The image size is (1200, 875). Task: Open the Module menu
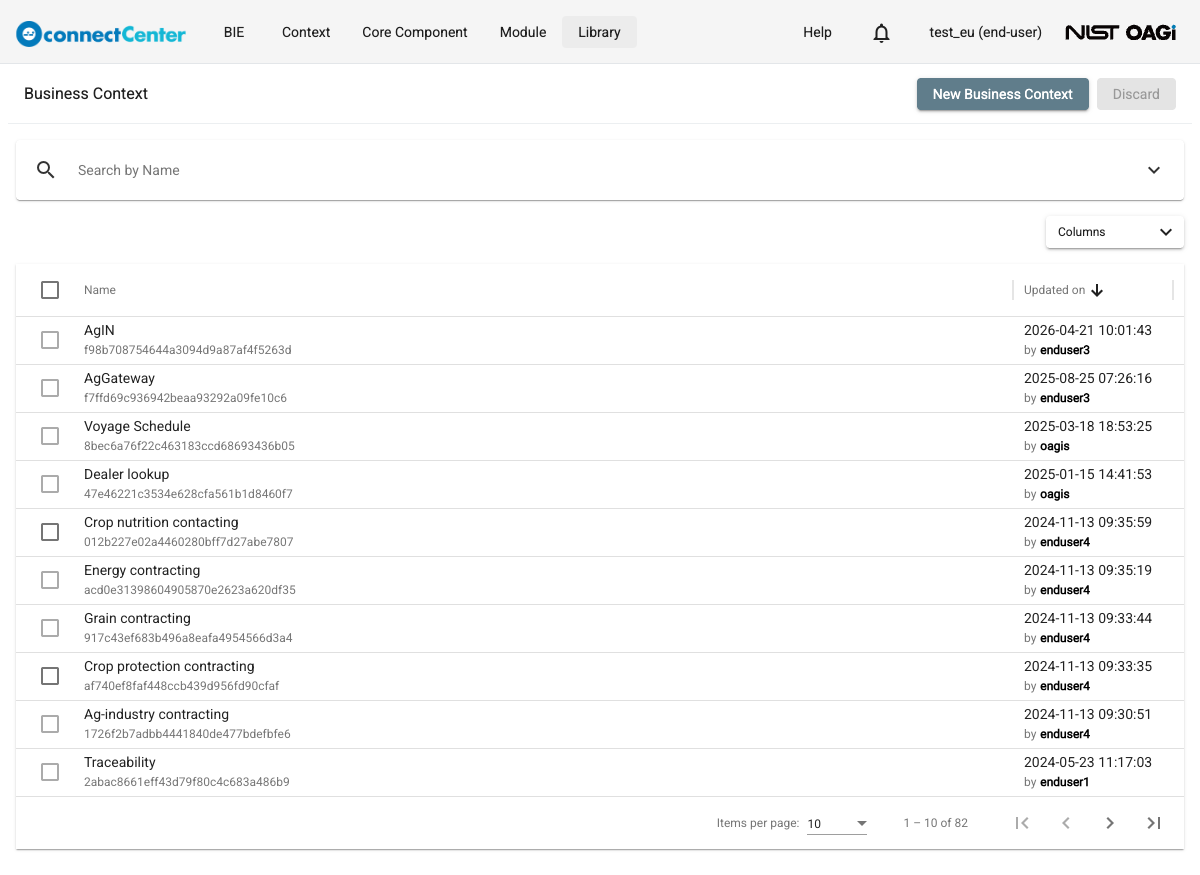pyautogui.click(x=523, y=32)
